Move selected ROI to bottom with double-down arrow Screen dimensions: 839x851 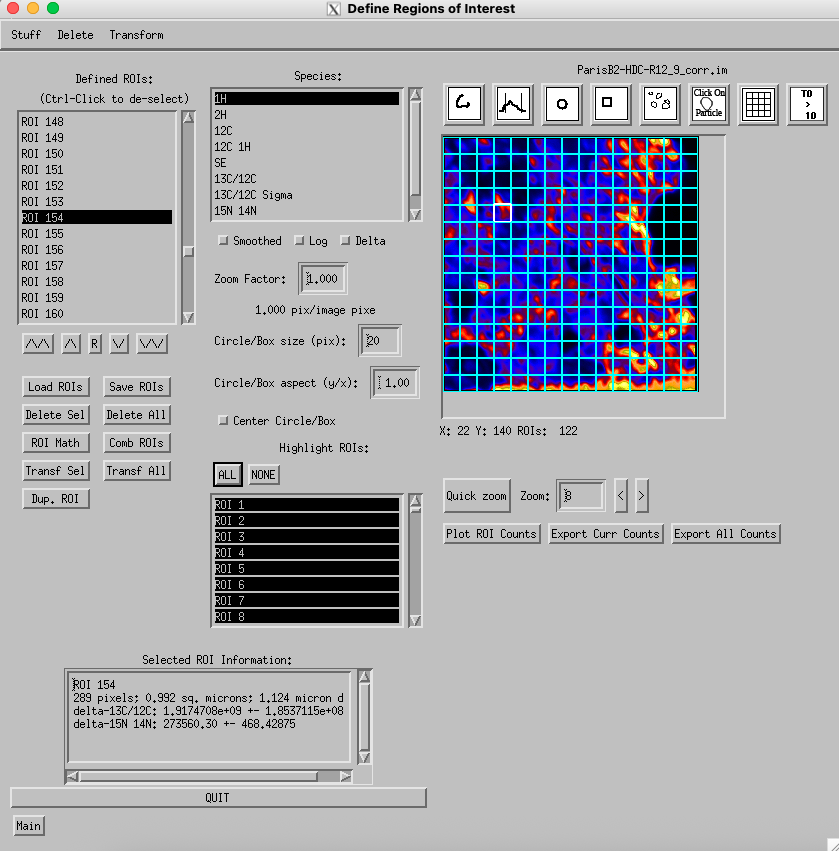point(152,344)
